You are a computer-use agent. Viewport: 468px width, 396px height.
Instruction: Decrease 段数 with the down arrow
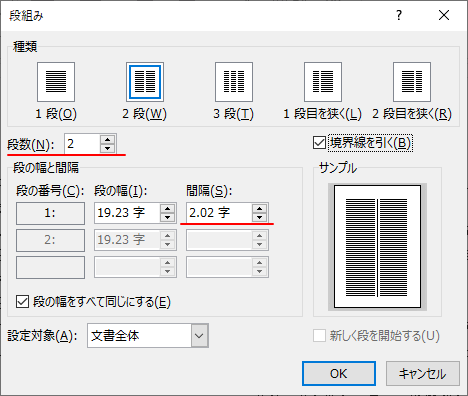coord(107,148)
